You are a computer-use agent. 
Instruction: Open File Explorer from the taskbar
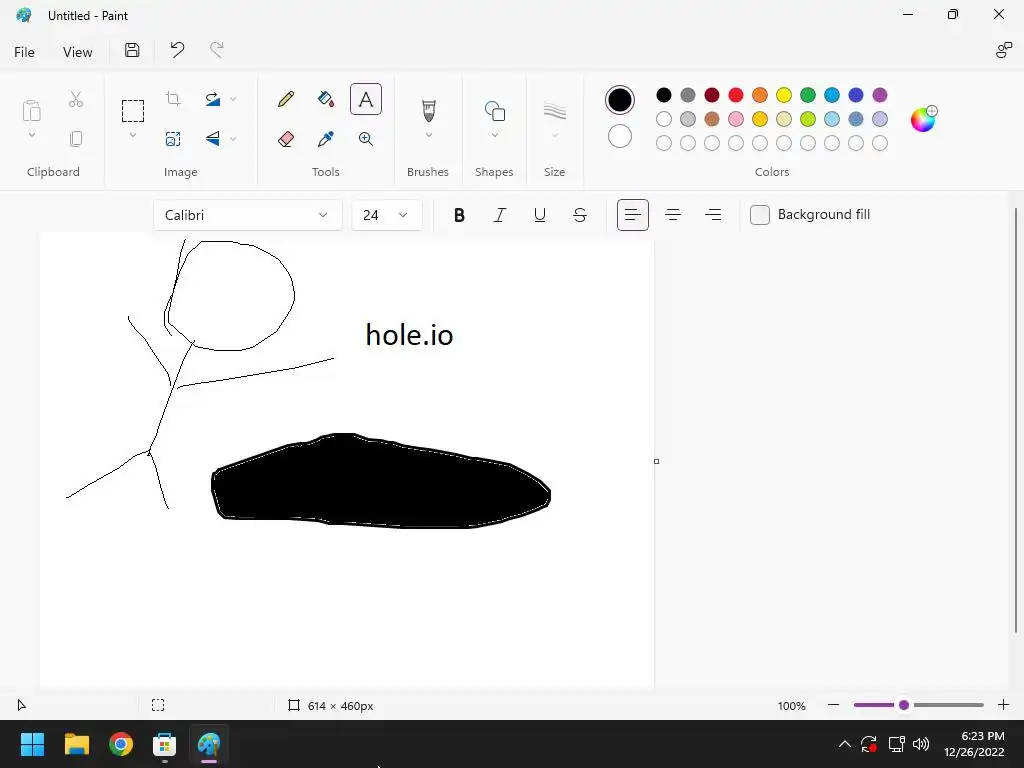(76, 744)
